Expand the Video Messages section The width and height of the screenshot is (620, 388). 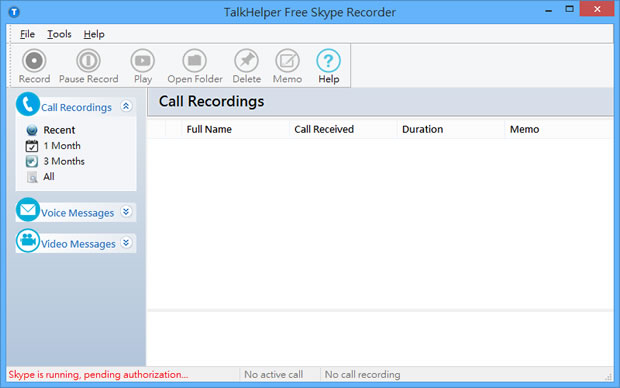126,242
